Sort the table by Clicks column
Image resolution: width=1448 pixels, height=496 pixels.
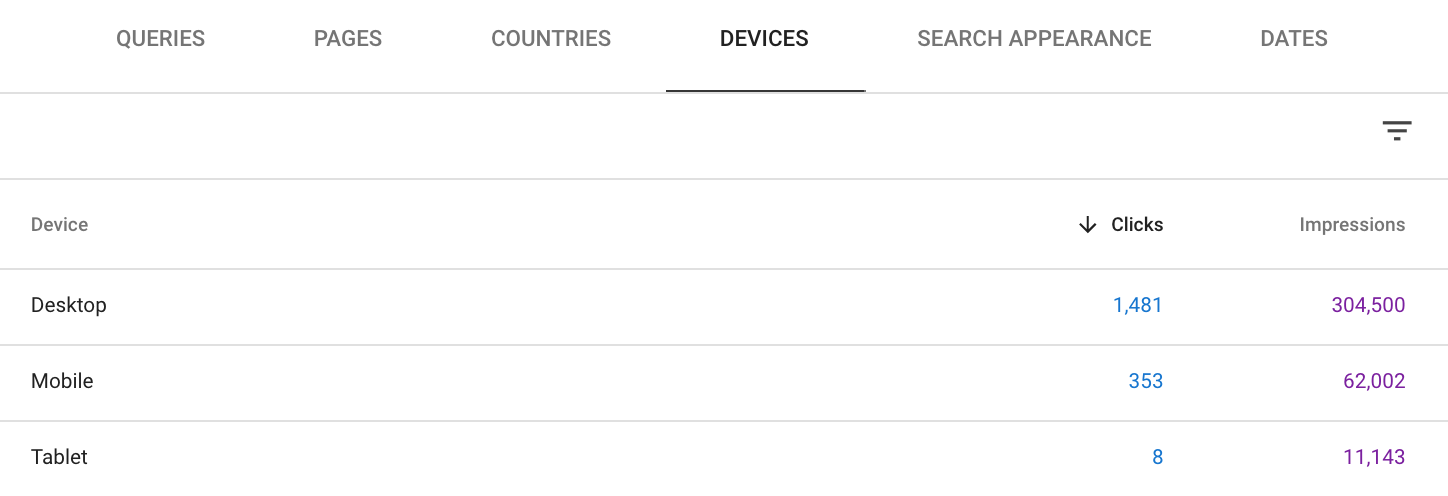1137,225
